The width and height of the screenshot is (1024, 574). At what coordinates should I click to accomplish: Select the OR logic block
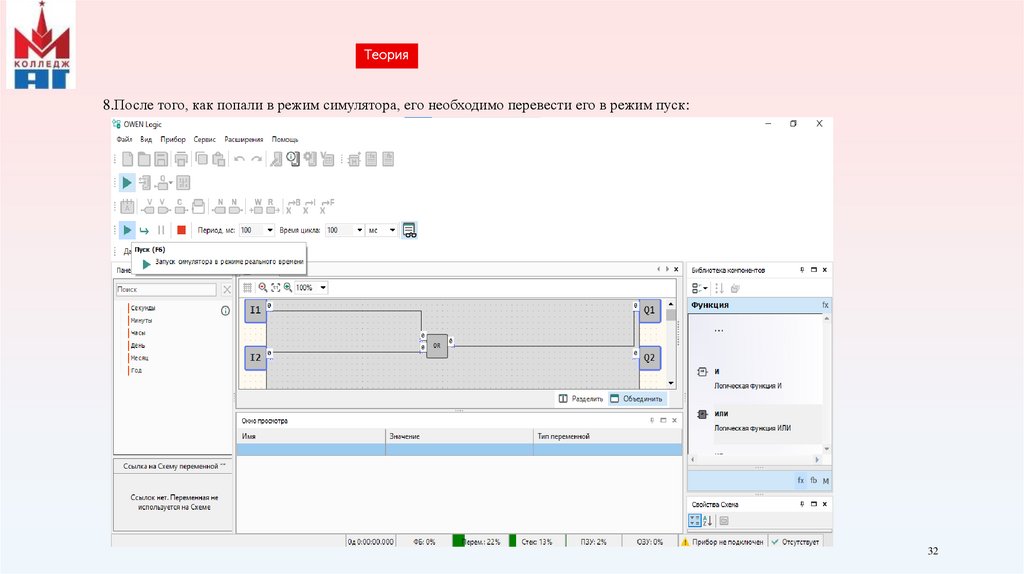click(x=437, y=346)
